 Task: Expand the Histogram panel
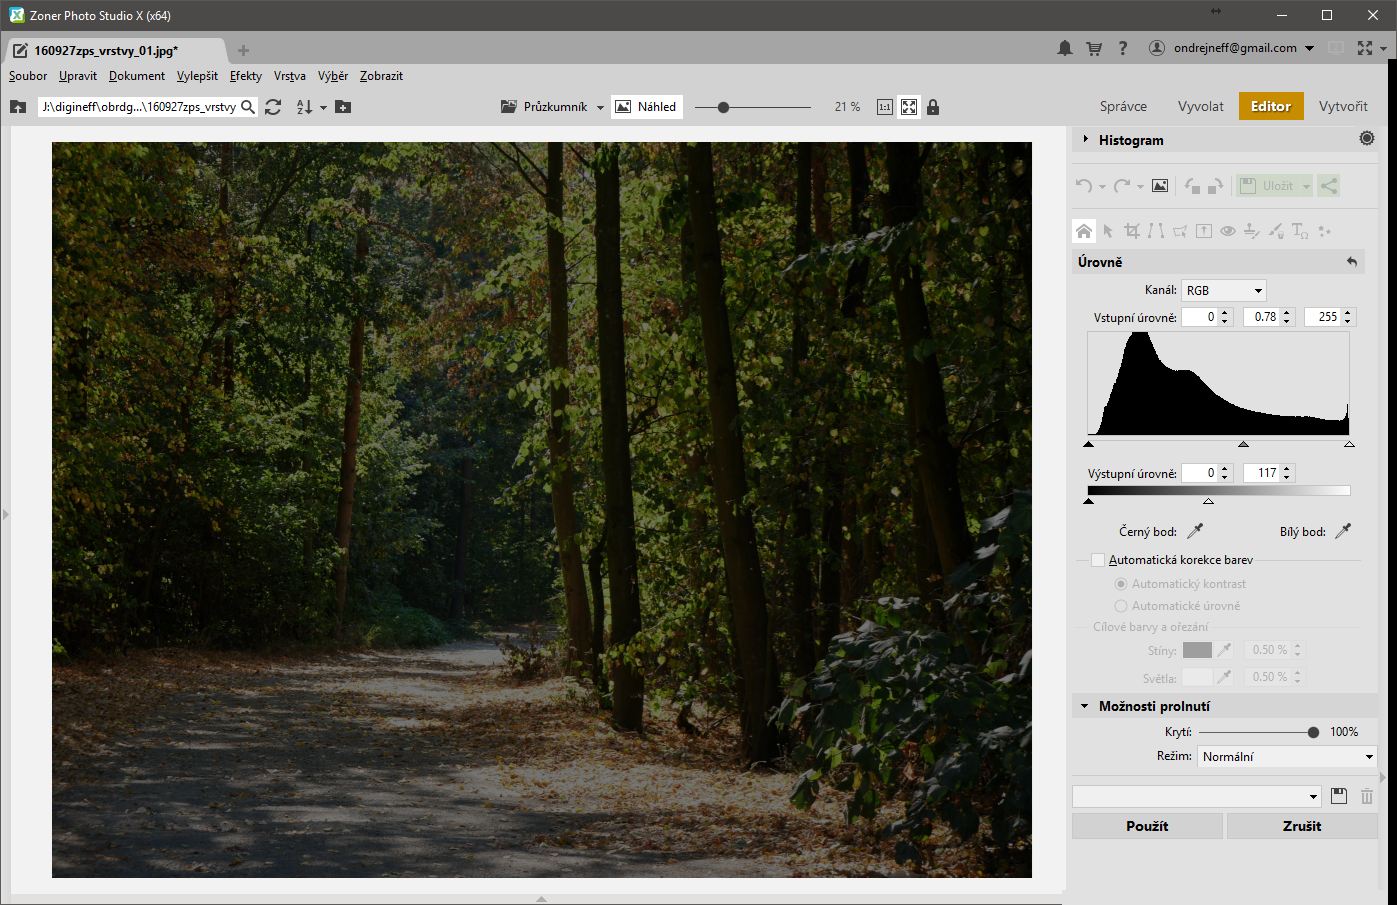click(x=1086, y=140)
